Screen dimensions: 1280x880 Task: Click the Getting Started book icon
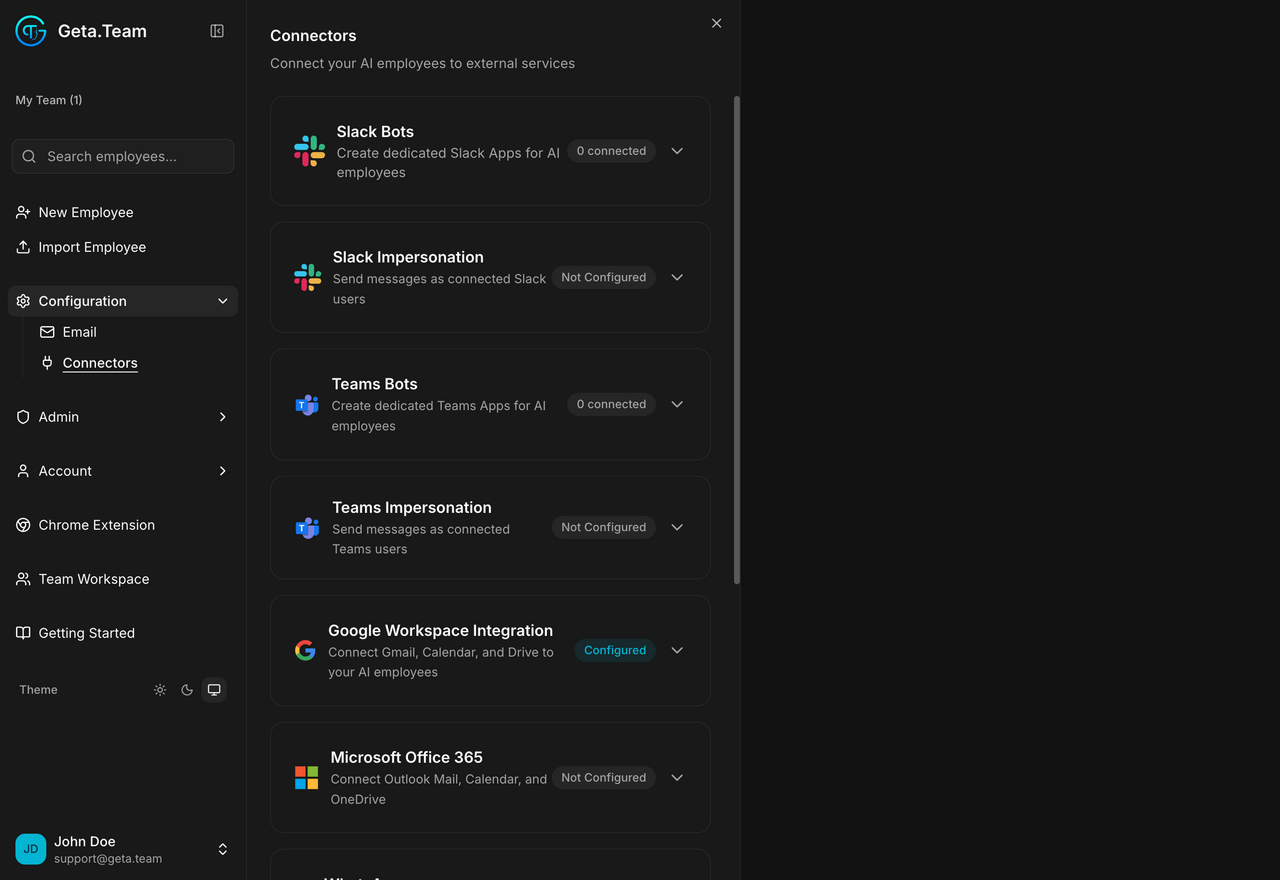click(x=23, y=633)
